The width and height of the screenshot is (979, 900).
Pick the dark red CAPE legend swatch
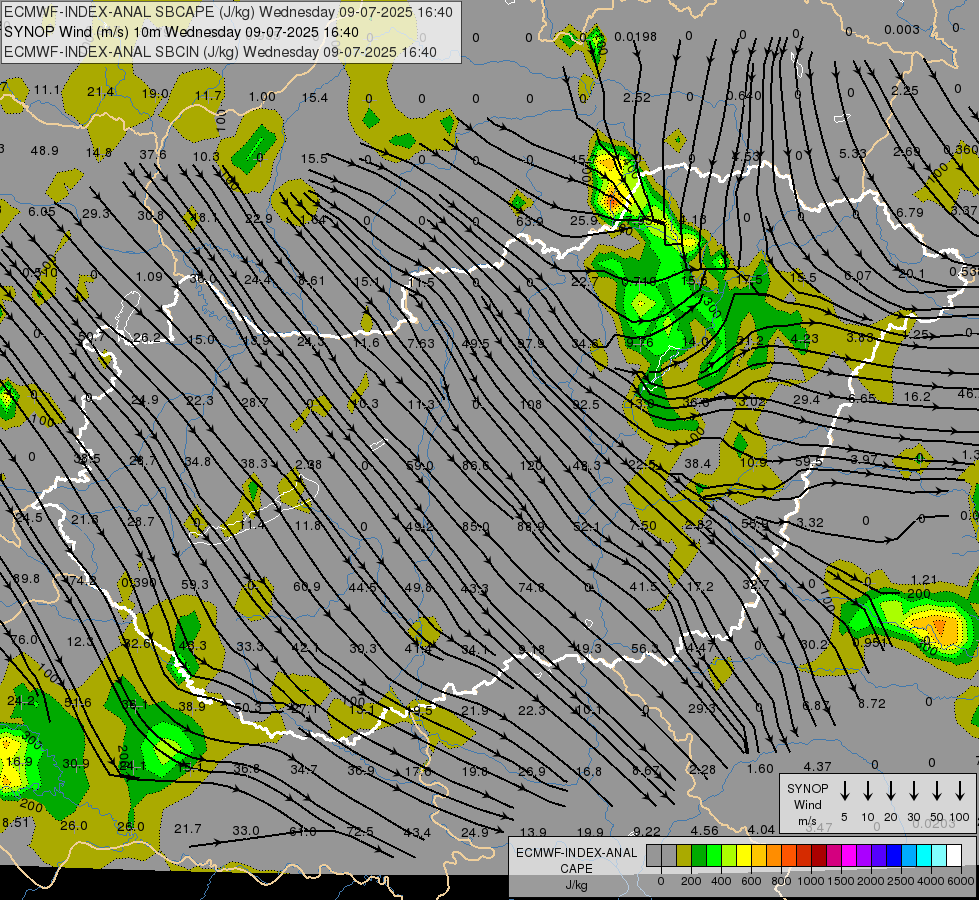[x=820, y=855]
